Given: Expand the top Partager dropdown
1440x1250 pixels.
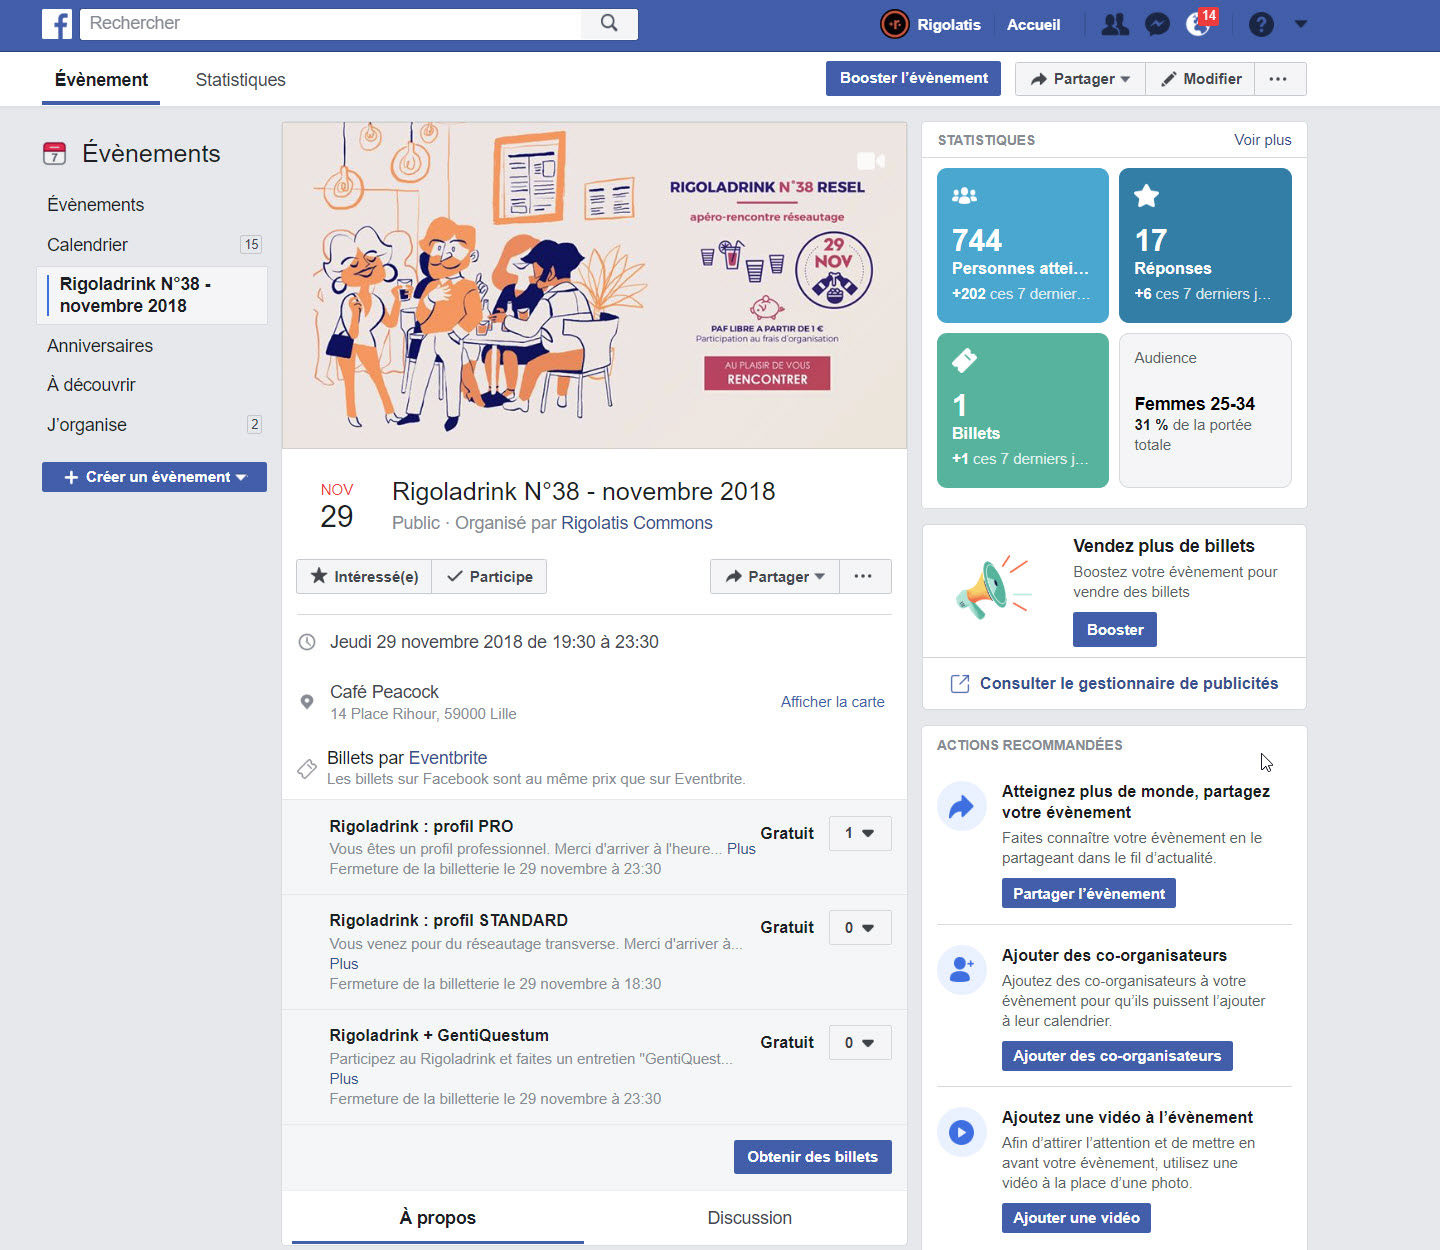Looking at the screenshot, I should point(1080,79).
